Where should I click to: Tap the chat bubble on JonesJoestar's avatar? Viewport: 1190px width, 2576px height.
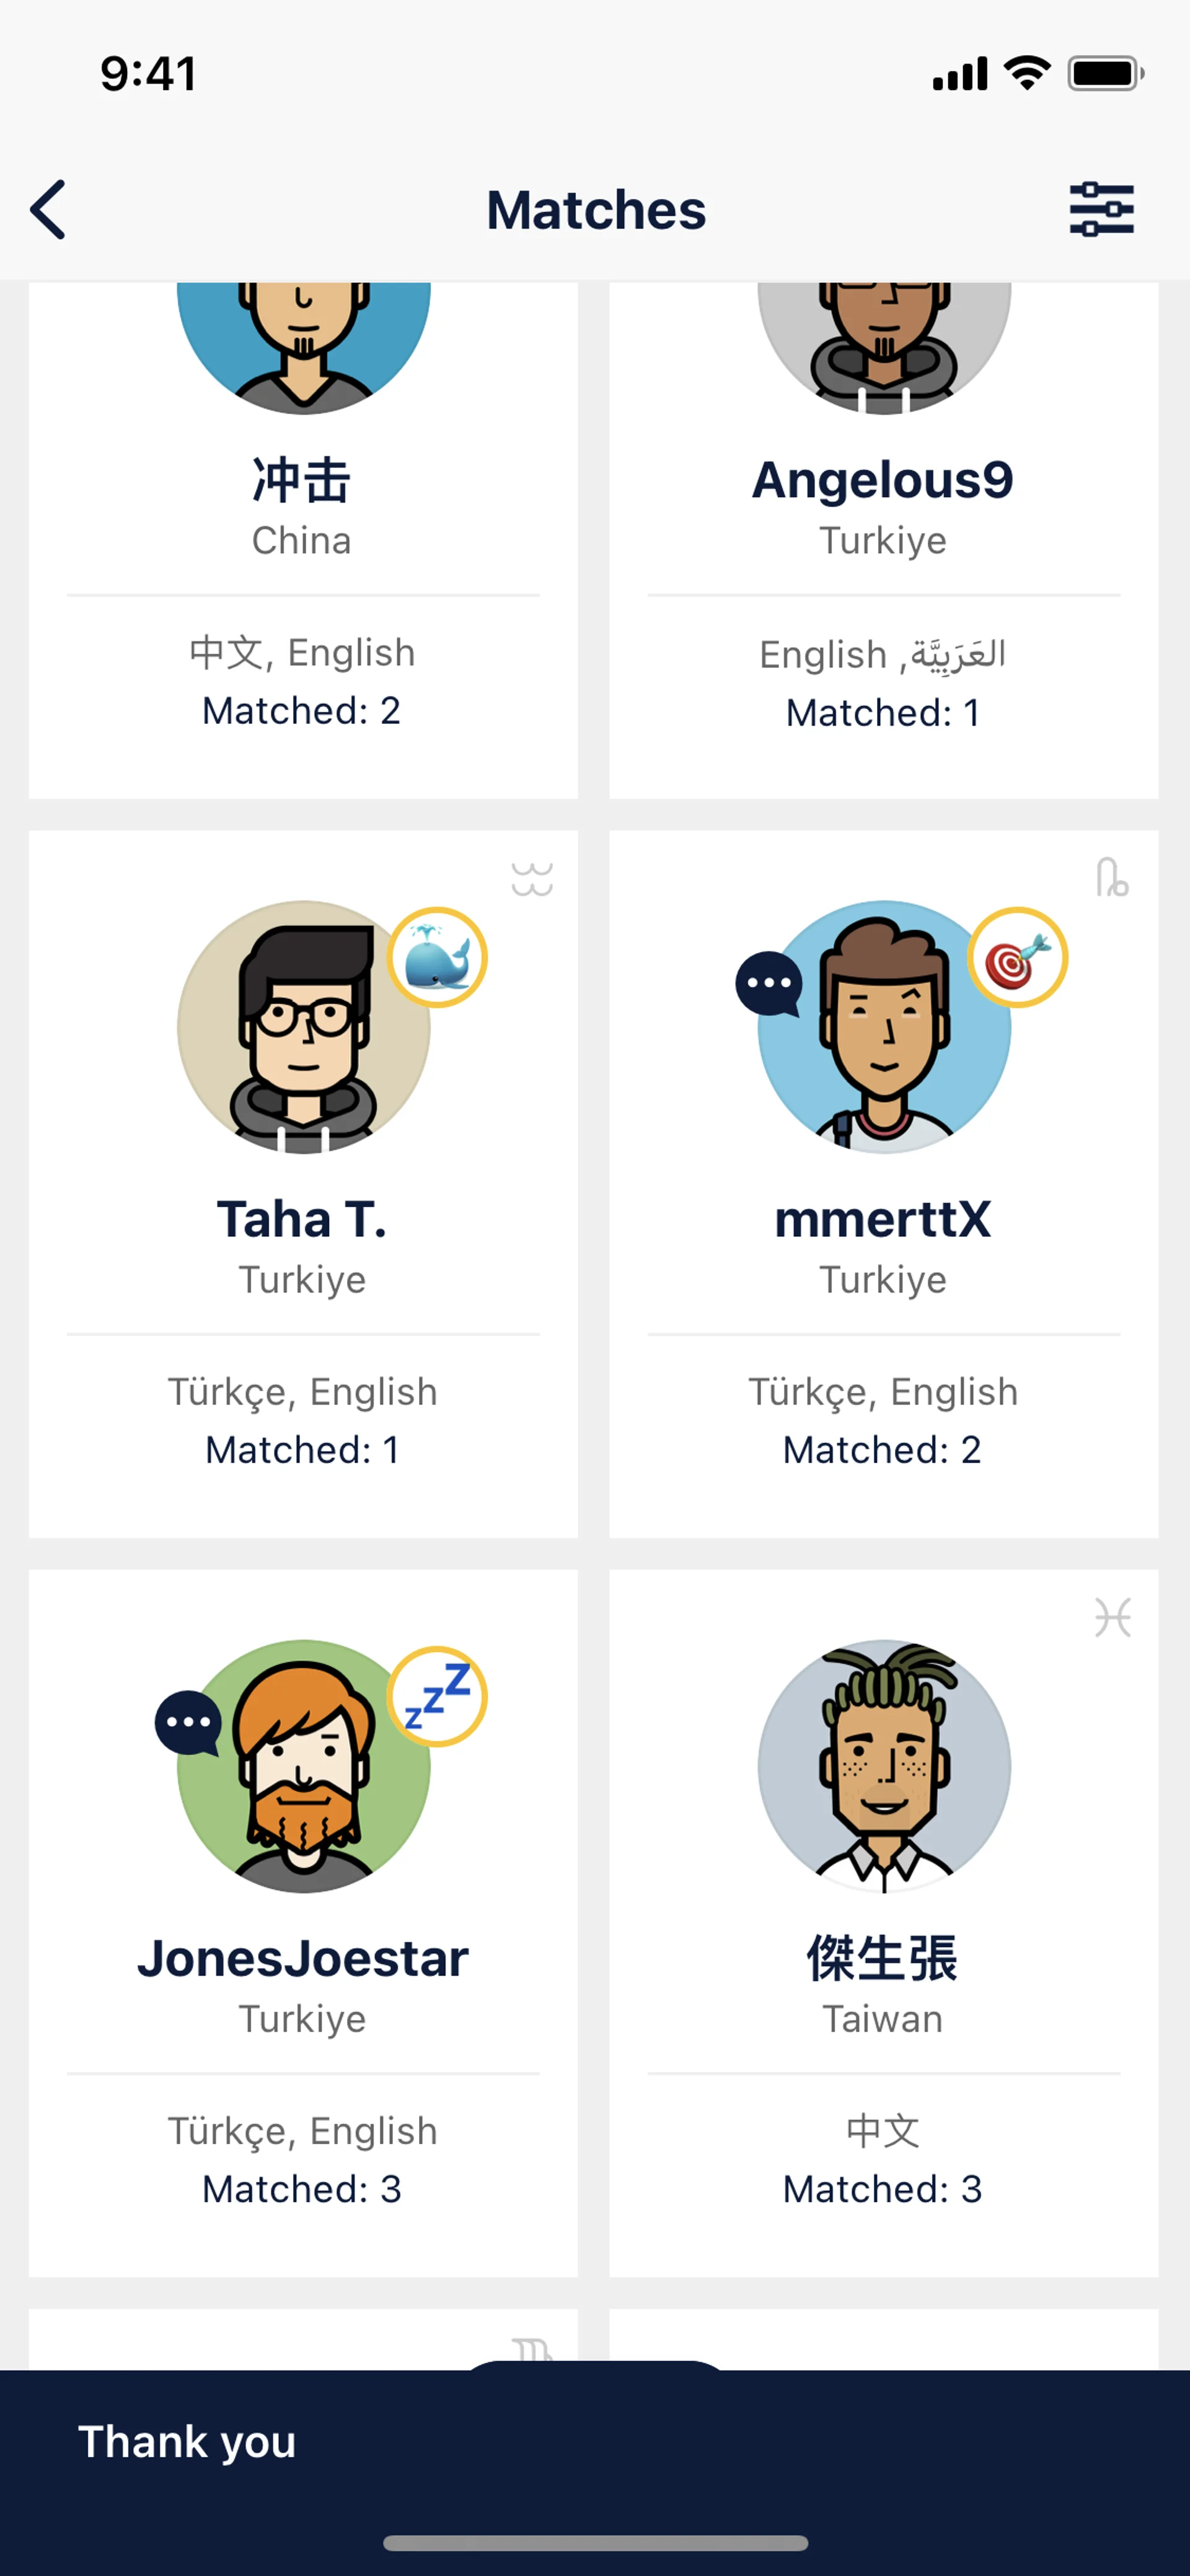coord(188,1722)
